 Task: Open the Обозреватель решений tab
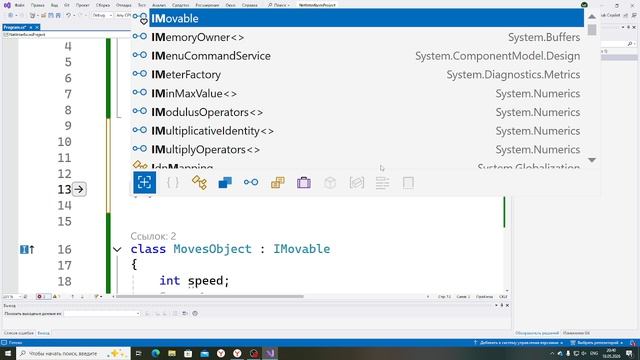537,333
